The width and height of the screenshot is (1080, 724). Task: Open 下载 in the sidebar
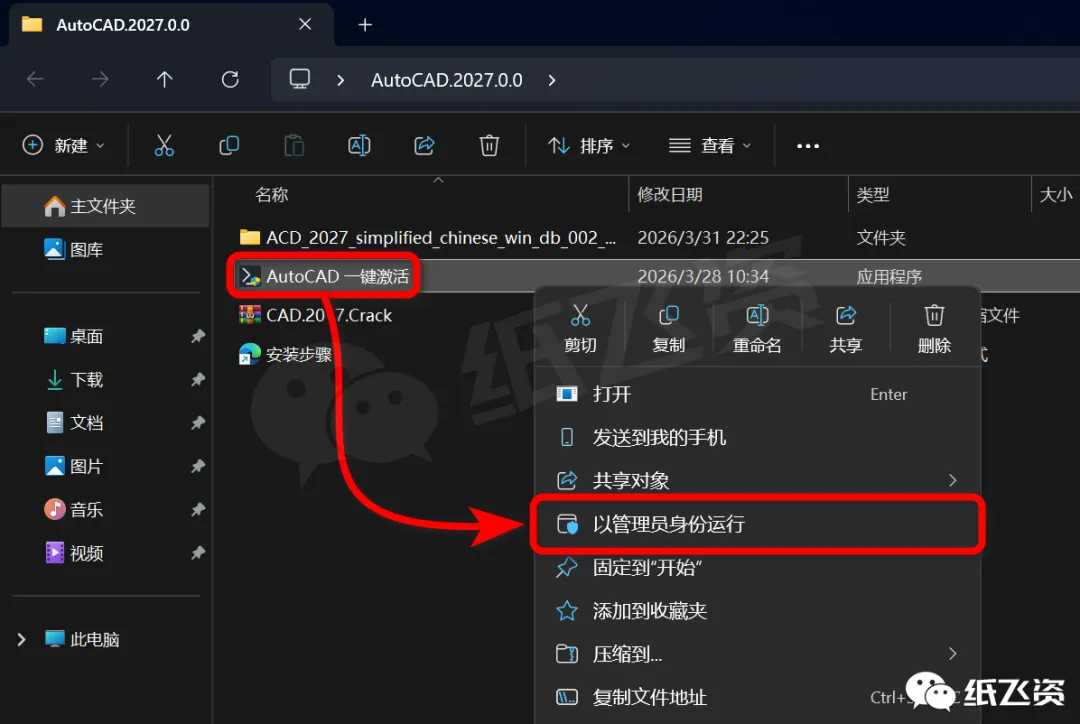click(x=74, y=380)
